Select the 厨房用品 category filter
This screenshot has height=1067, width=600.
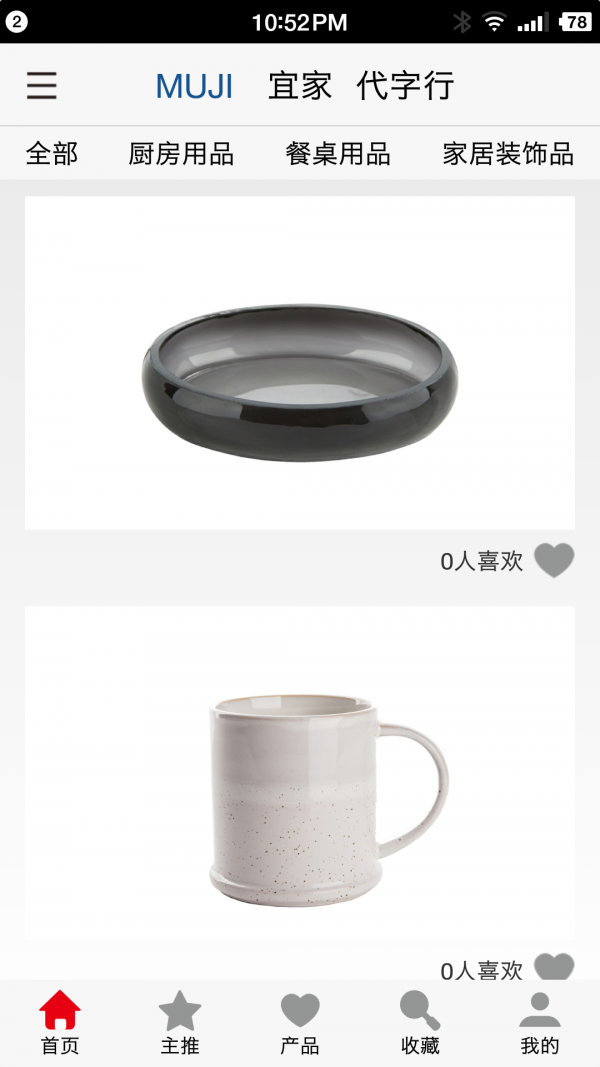(x=181, y=154)
